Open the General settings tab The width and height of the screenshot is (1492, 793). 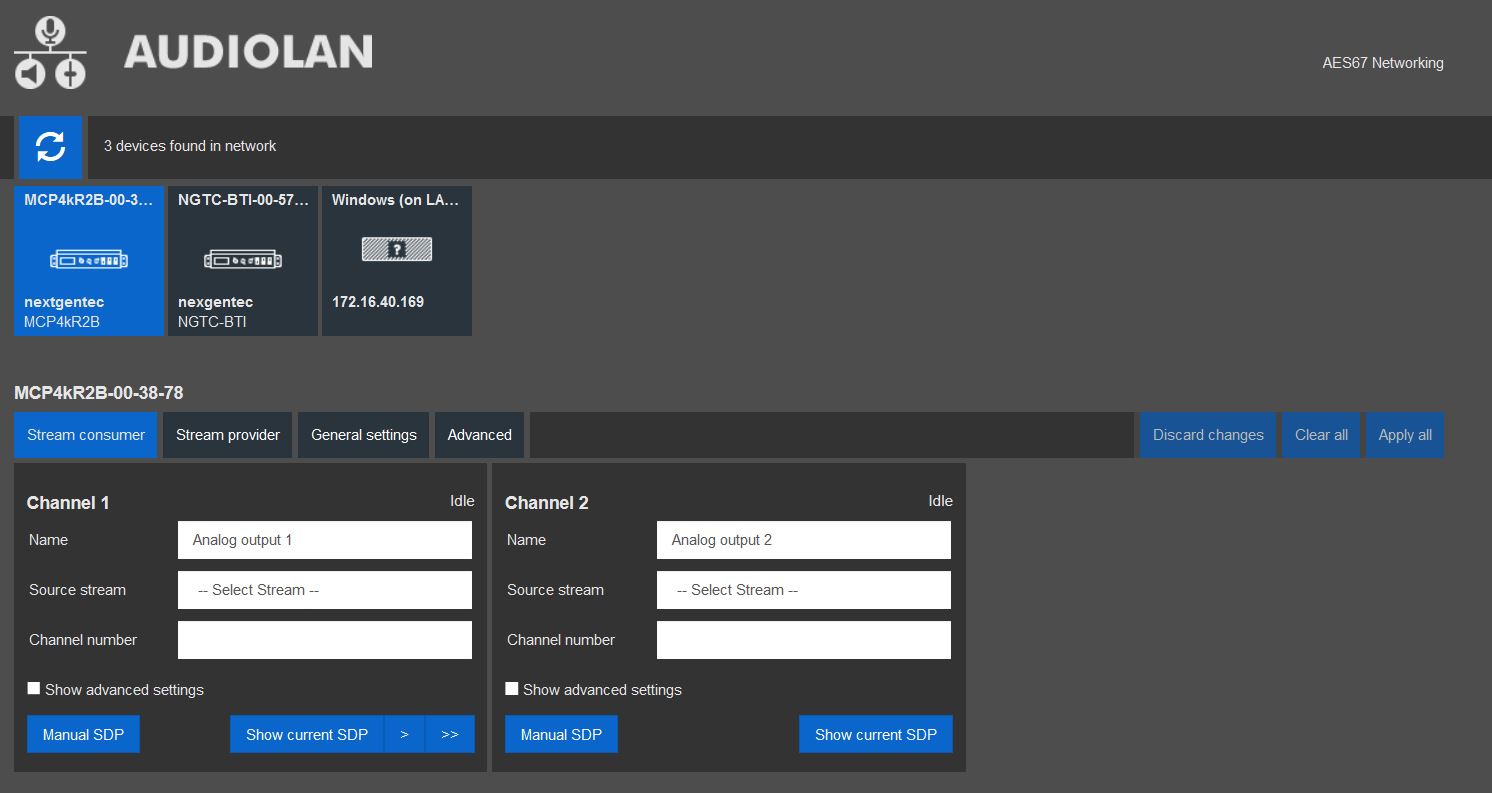[364, 435]
